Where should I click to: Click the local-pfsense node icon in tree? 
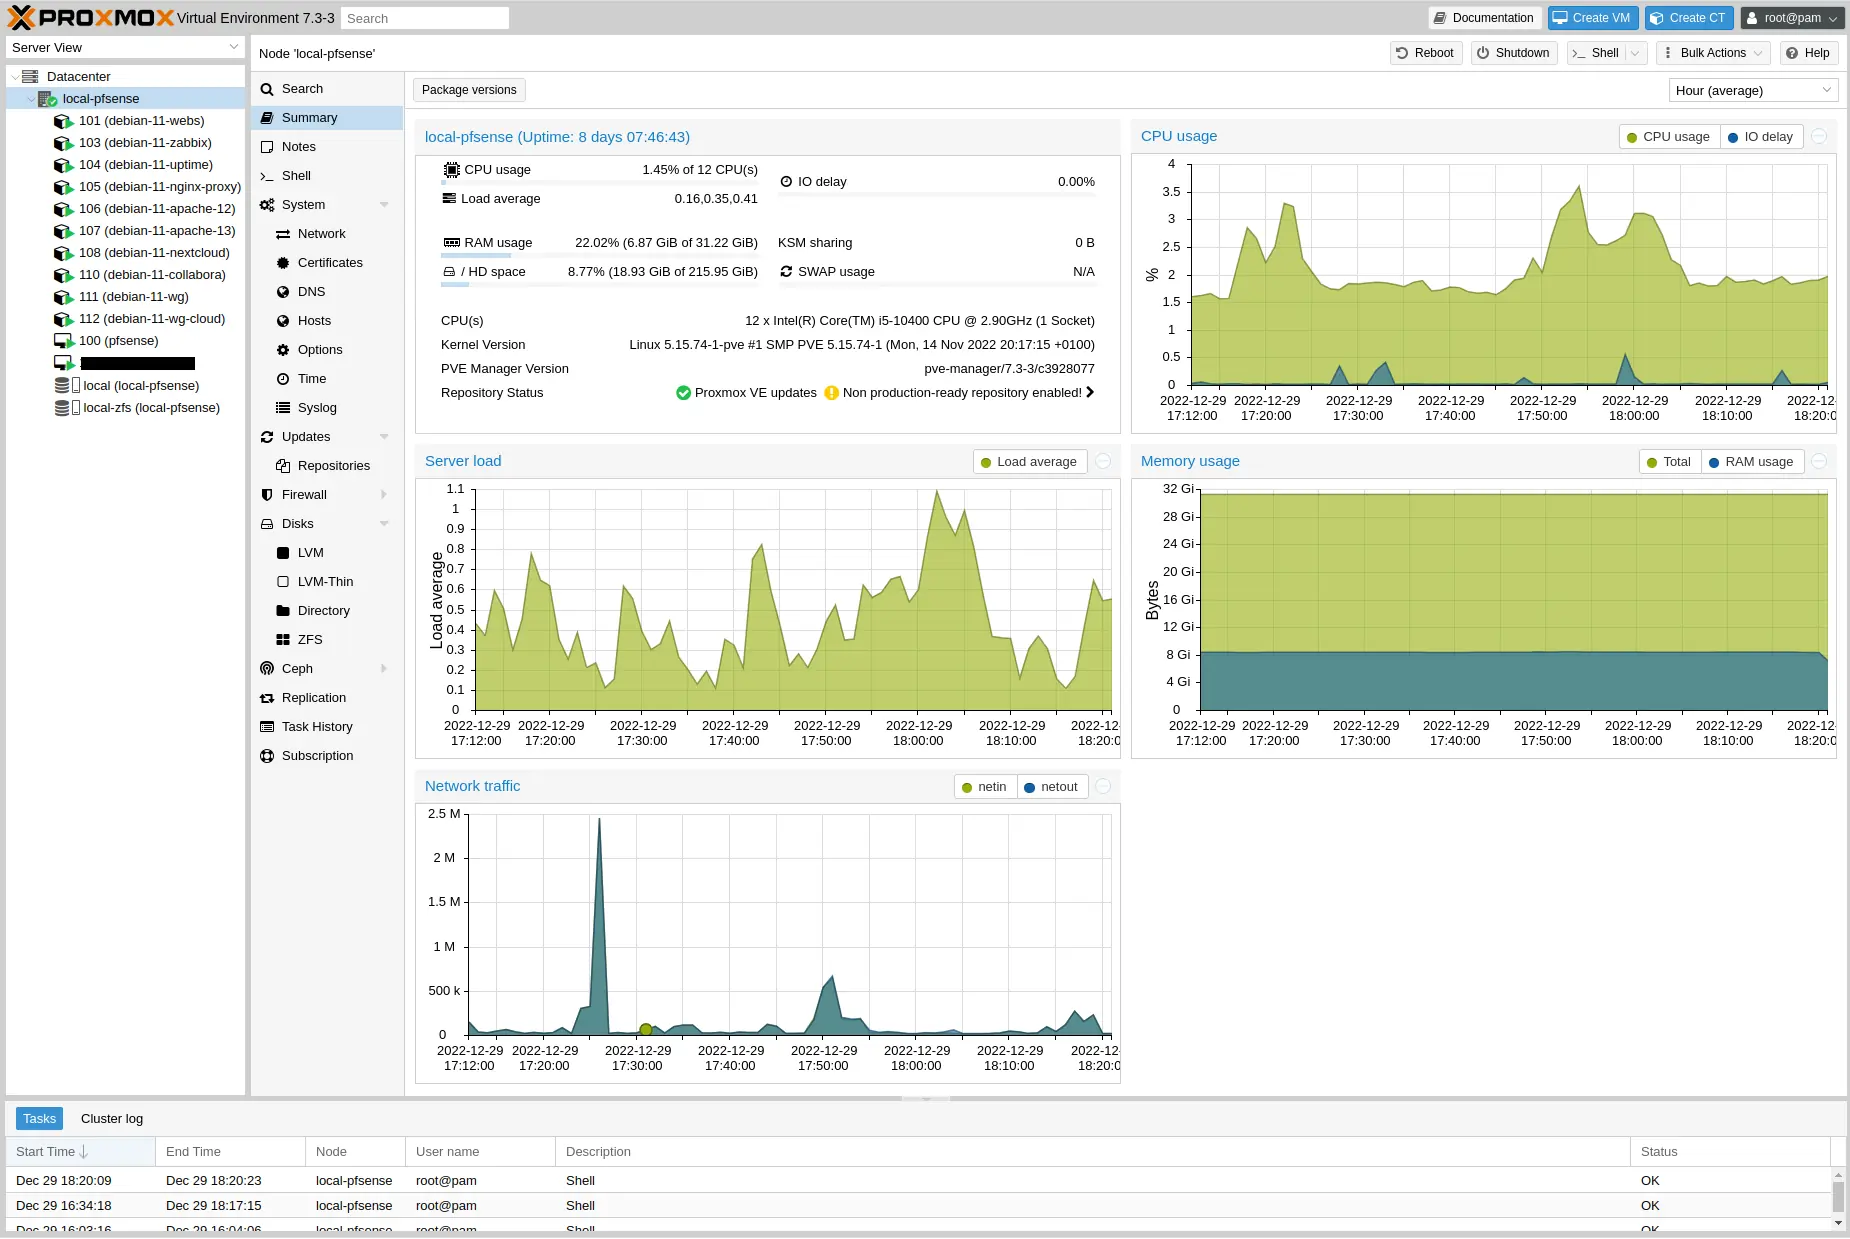[47, 99]
